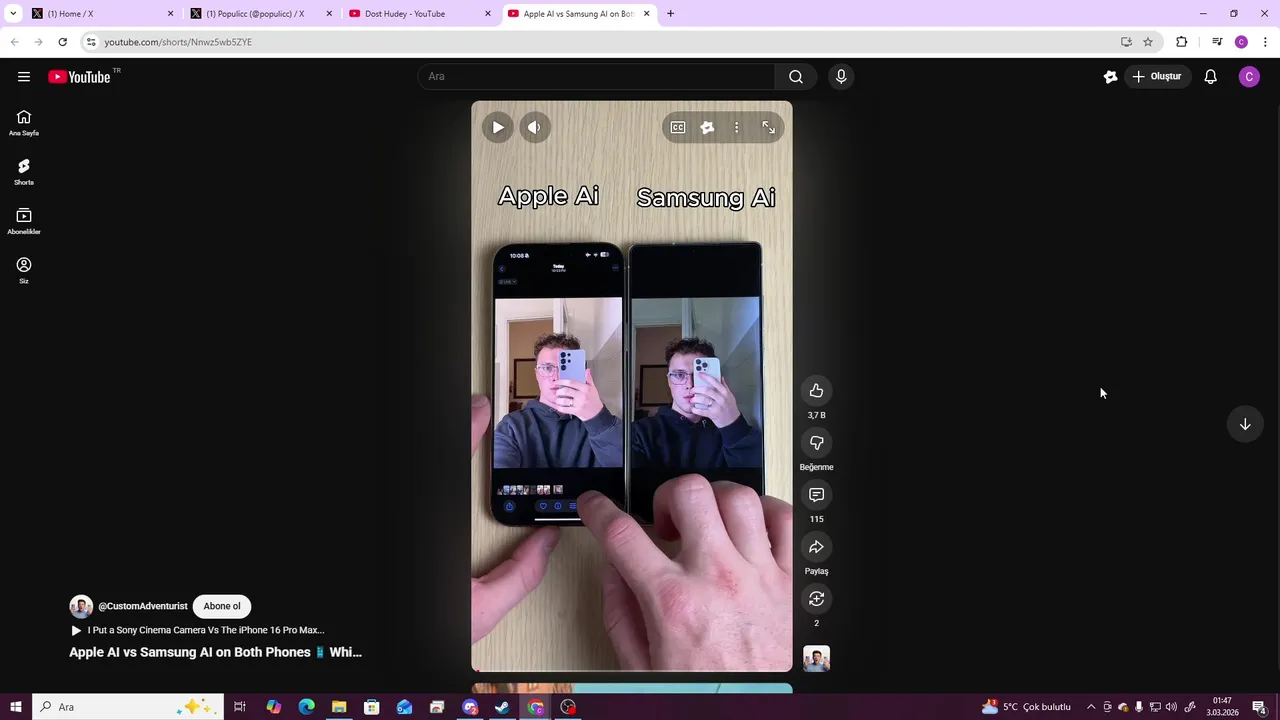Share the Short via Paylaş

[x=816, y=547]
